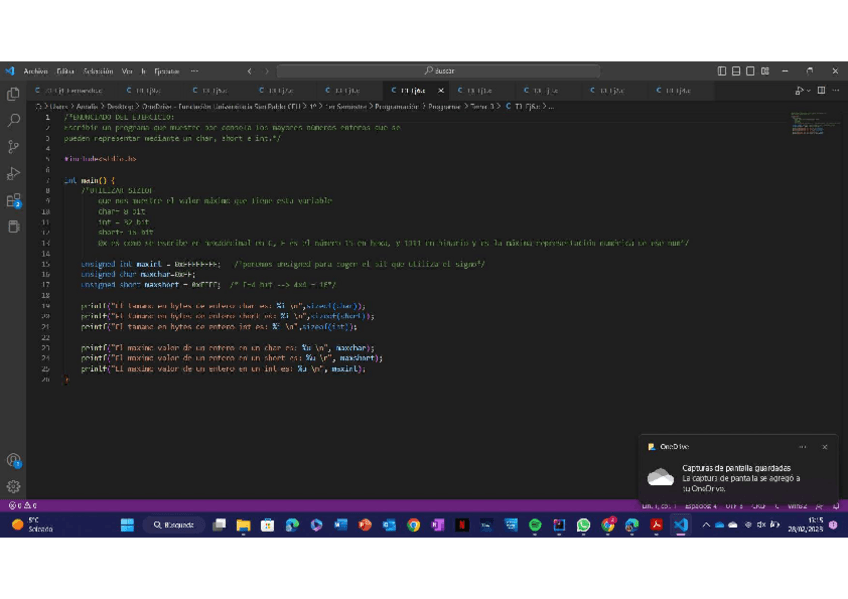The image size is (848, 599).
Task: Click line and column status bar indicator
Action: (x=658, y=506)
